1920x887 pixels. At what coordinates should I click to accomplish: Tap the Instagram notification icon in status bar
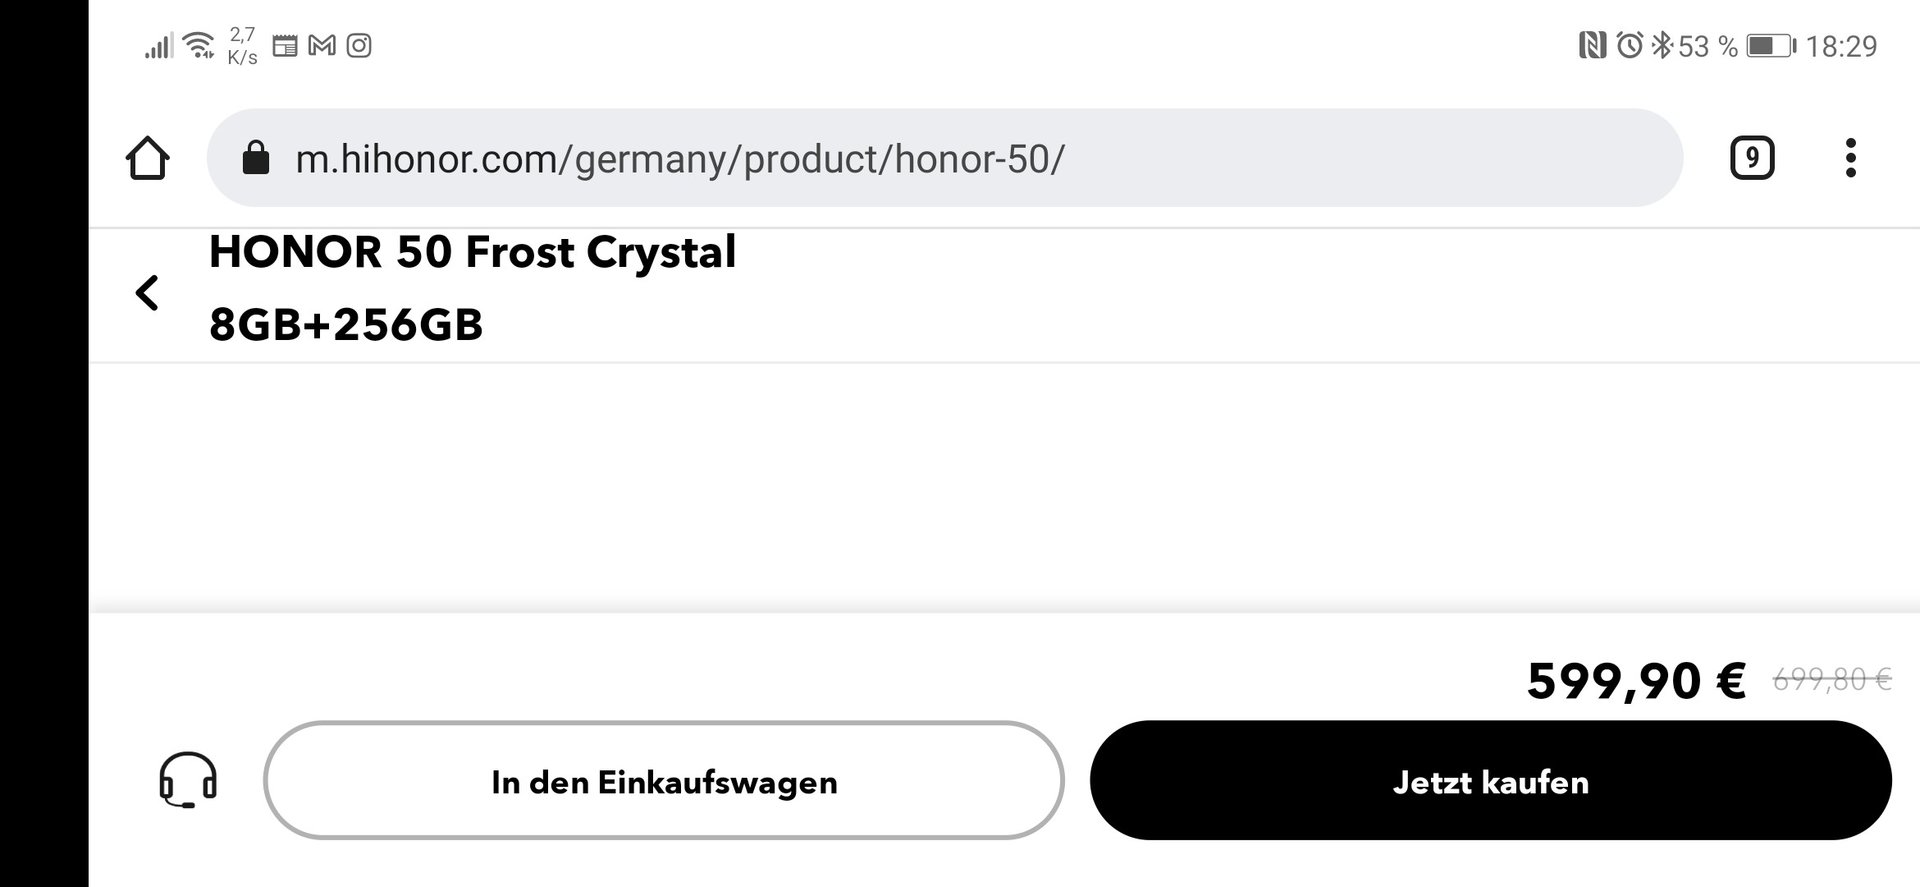point(359,45)
